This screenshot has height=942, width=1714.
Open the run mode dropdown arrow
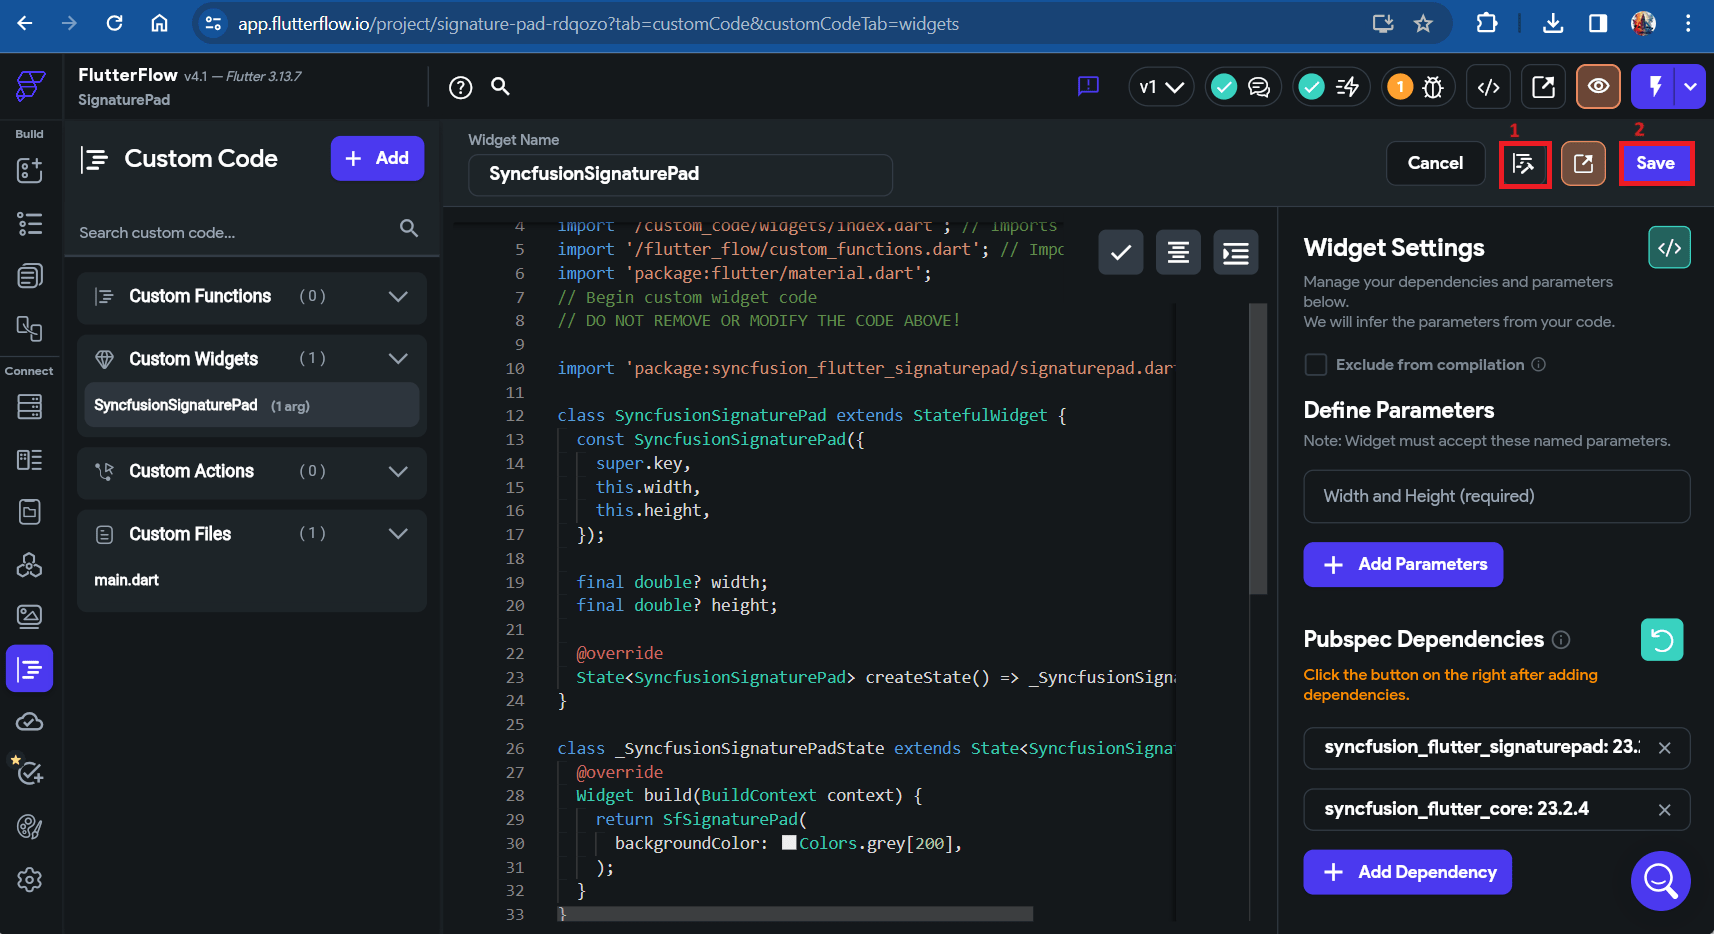click(1691, 87)
